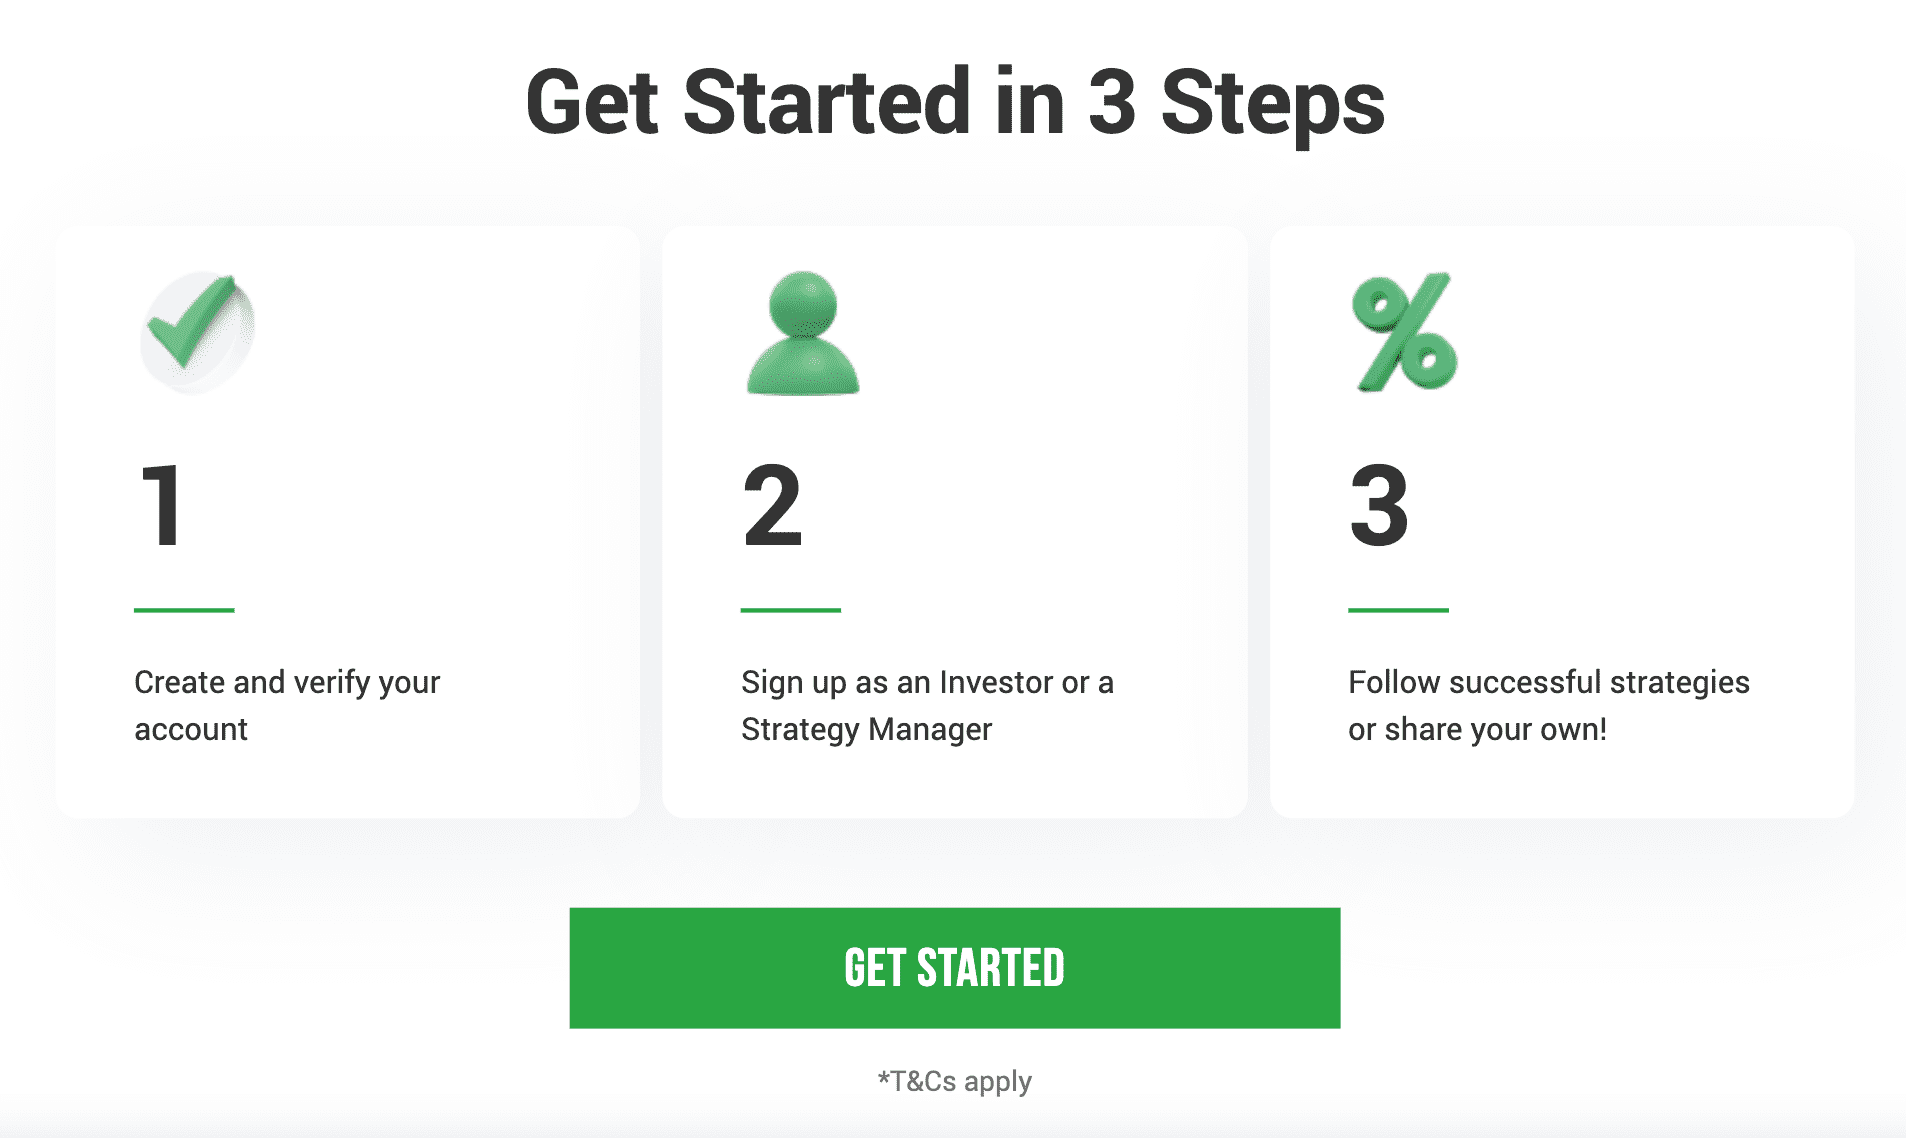Select the 'Create and verify your account' text
The height and width of the screenshot is (1138, 1906).
(287, 705)
